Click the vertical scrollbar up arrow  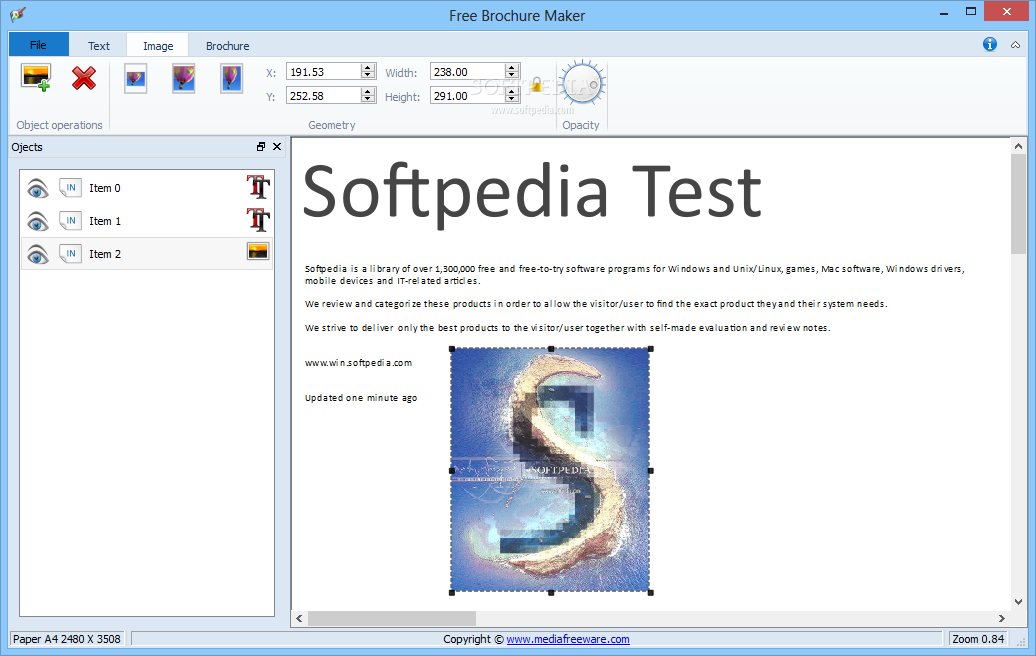tap(1018, 146)
